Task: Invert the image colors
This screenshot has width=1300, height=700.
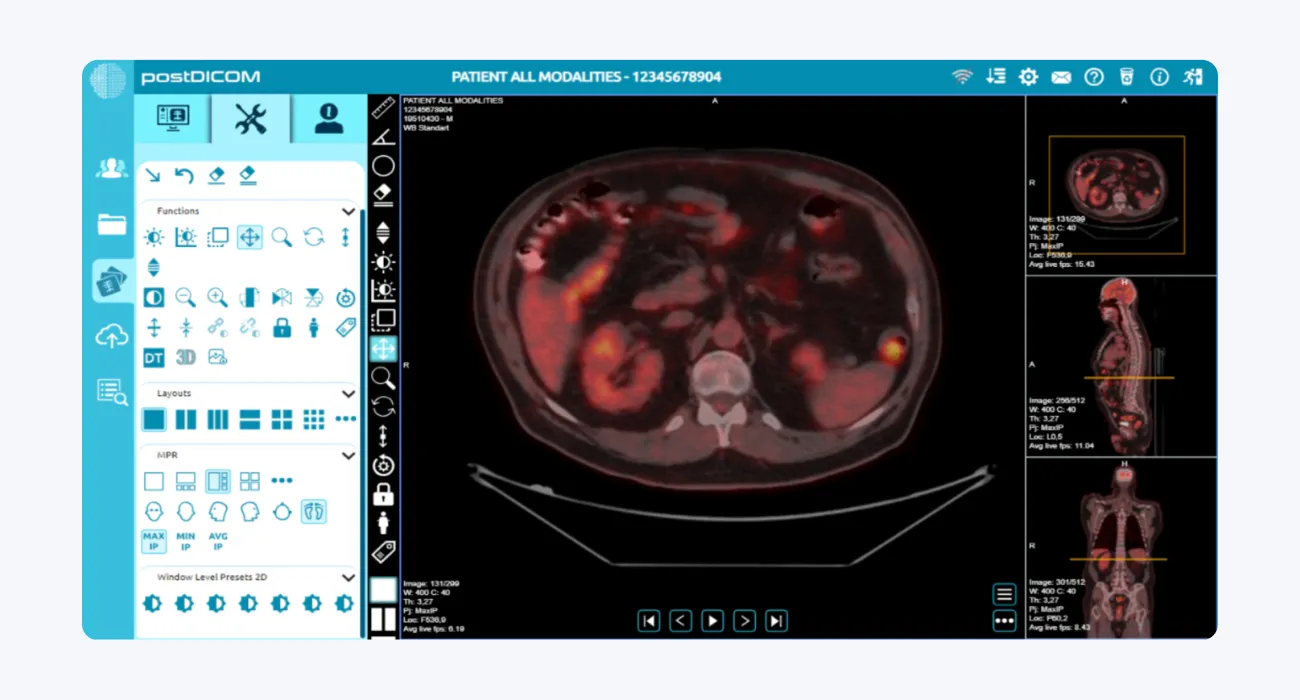Action: 153,297
